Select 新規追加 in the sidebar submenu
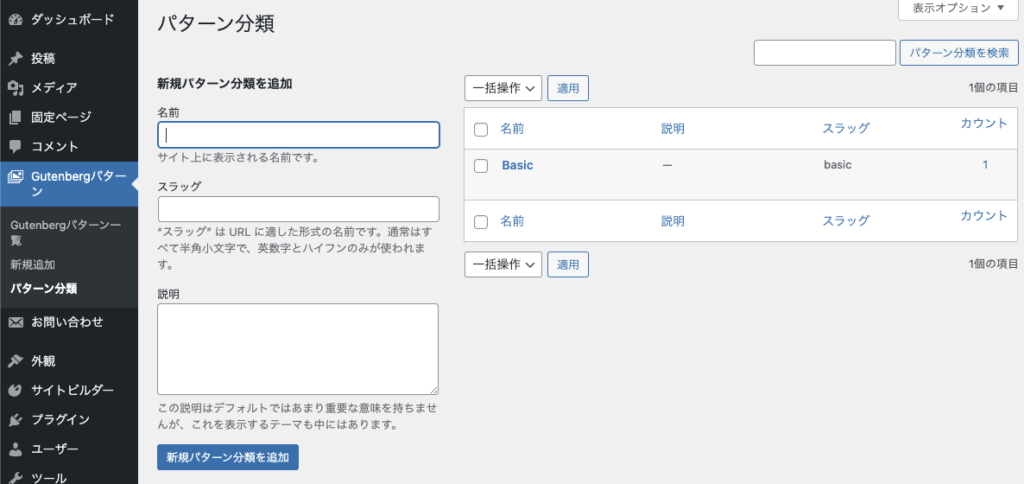 pos(32,265)
